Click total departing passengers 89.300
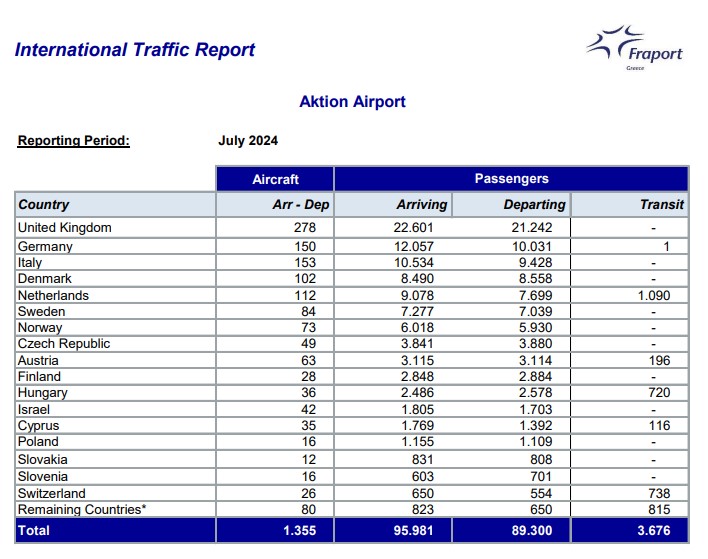 tap(531, 531)
